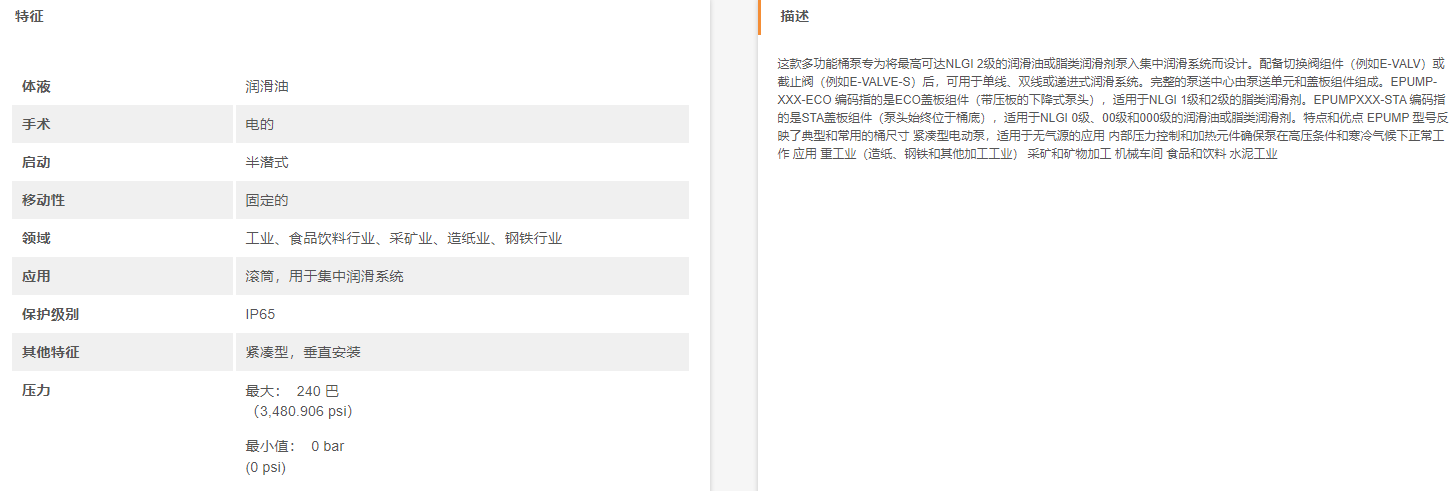Click the value 电的
This screenshot has width=1453, height=491.
(x=260, y=125)
